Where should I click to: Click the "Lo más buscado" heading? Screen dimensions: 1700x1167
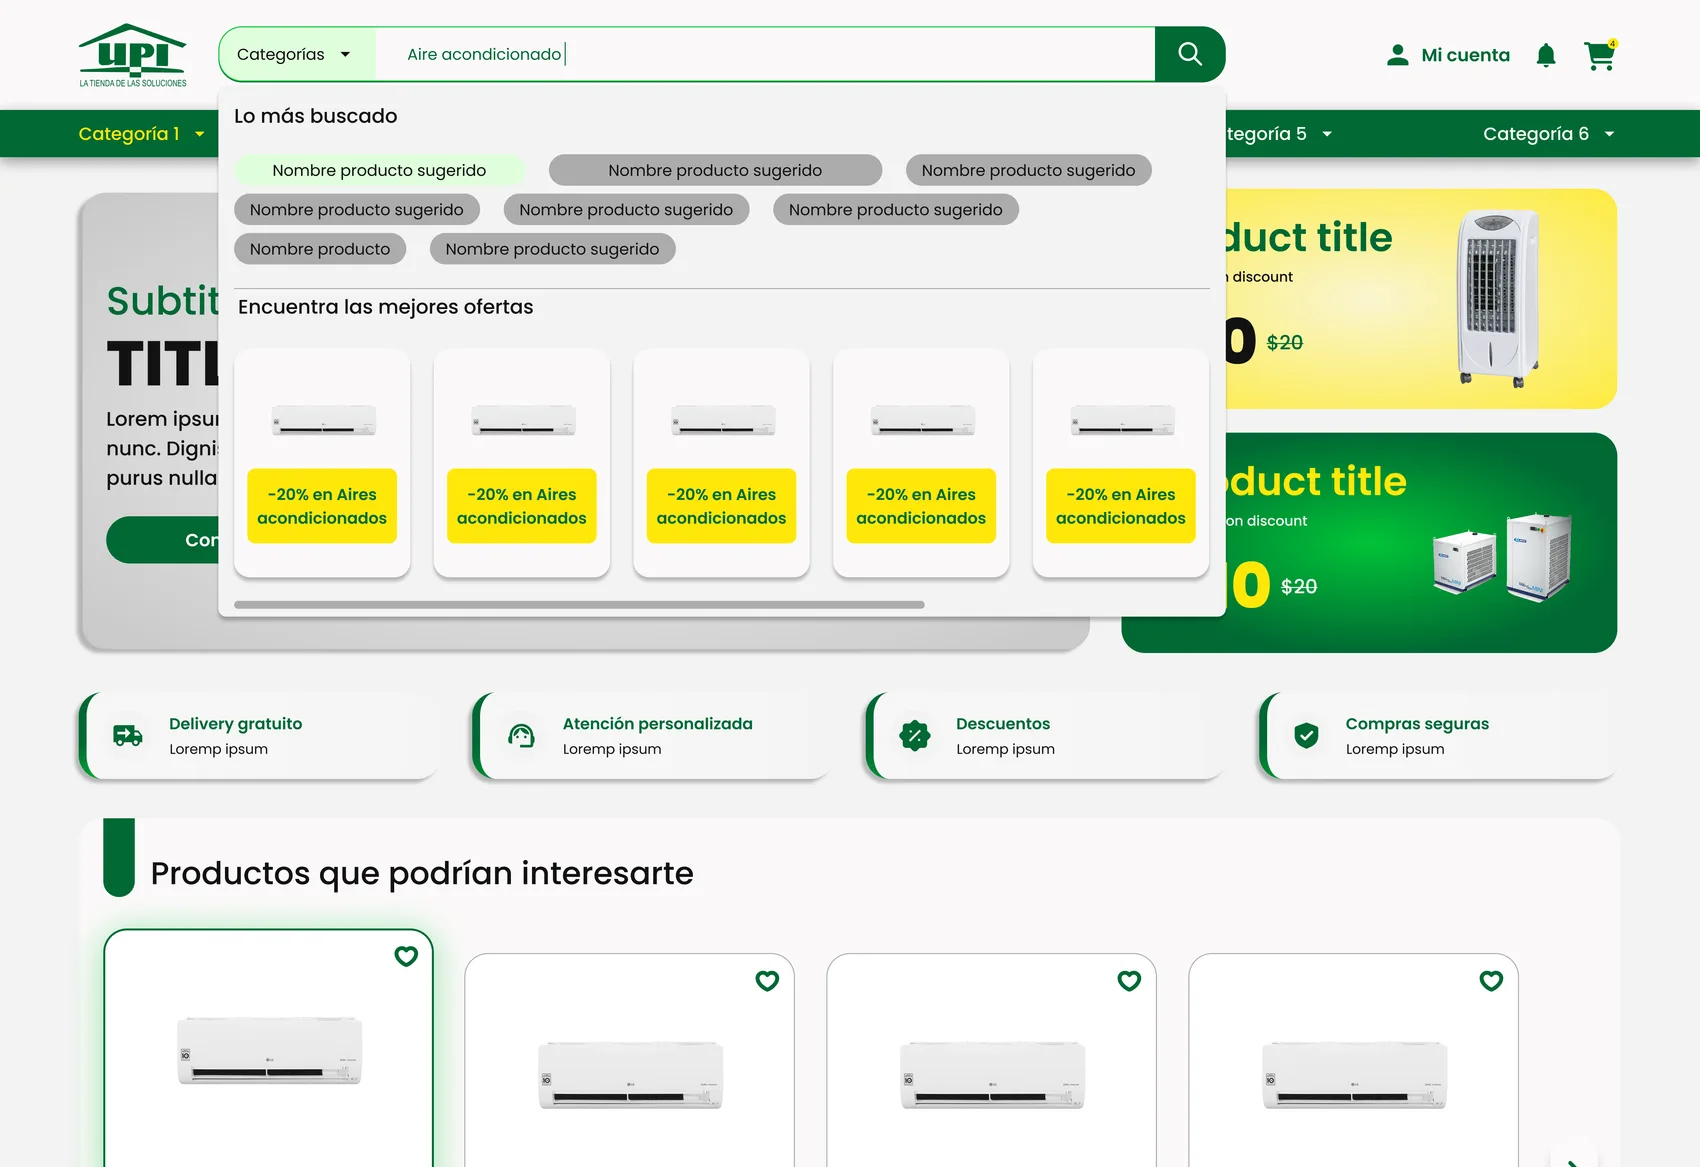(x=316, y=116)
